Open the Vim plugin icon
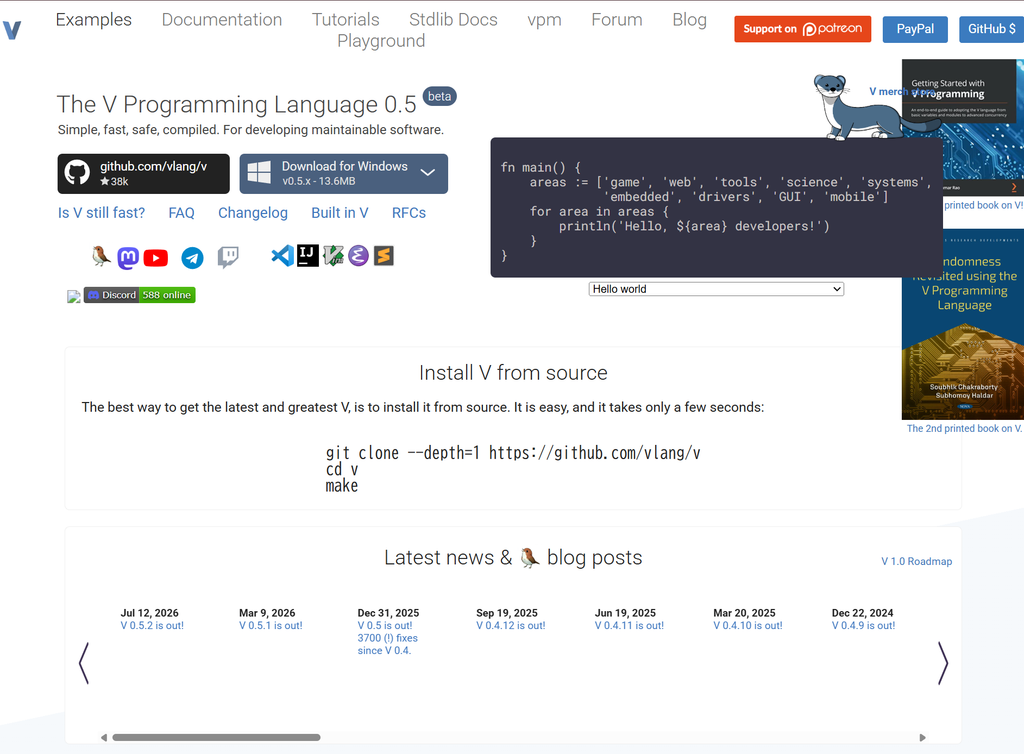Image resolution: width=1024 pixels, height=754 pixels. [333, 256]
